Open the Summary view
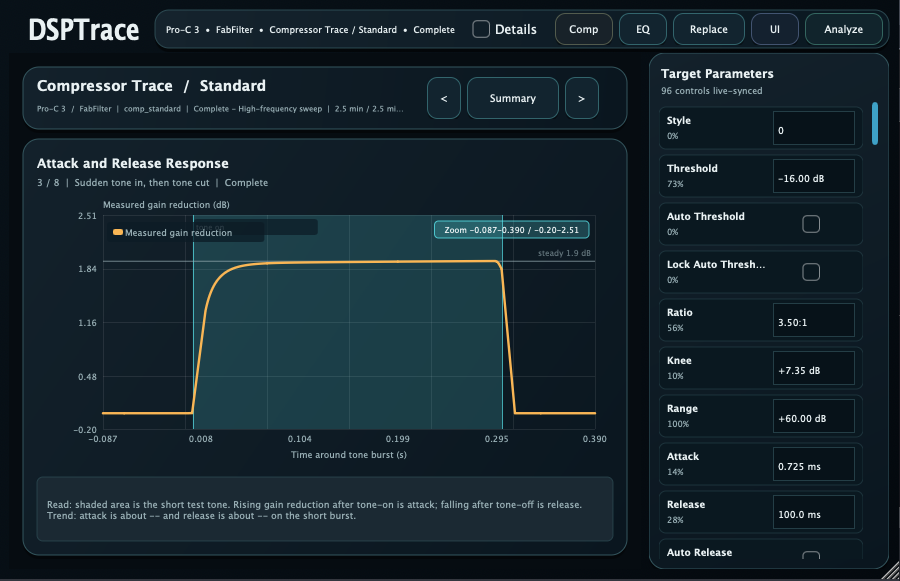This screenshot has width=900, height=581. coord(513,98)
